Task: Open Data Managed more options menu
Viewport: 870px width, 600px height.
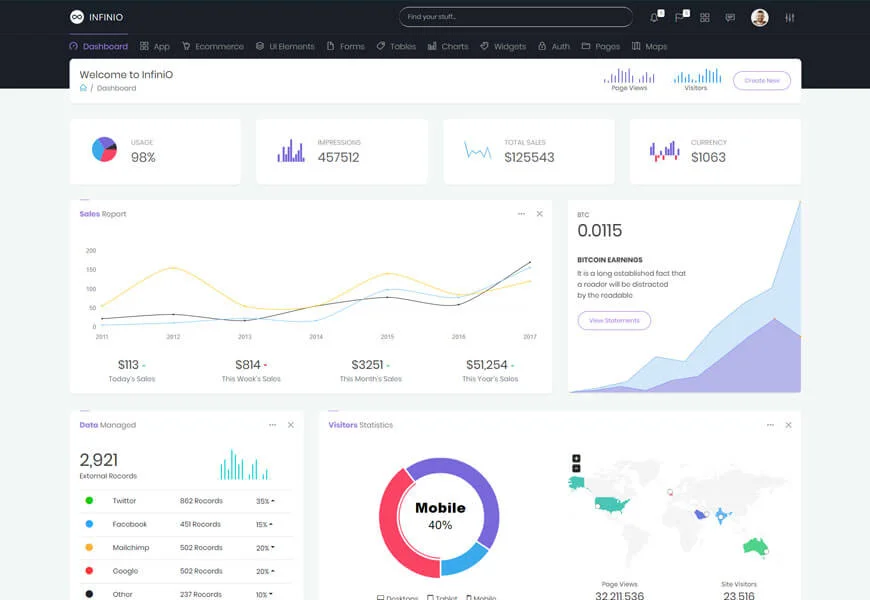Action: point(272,425)
